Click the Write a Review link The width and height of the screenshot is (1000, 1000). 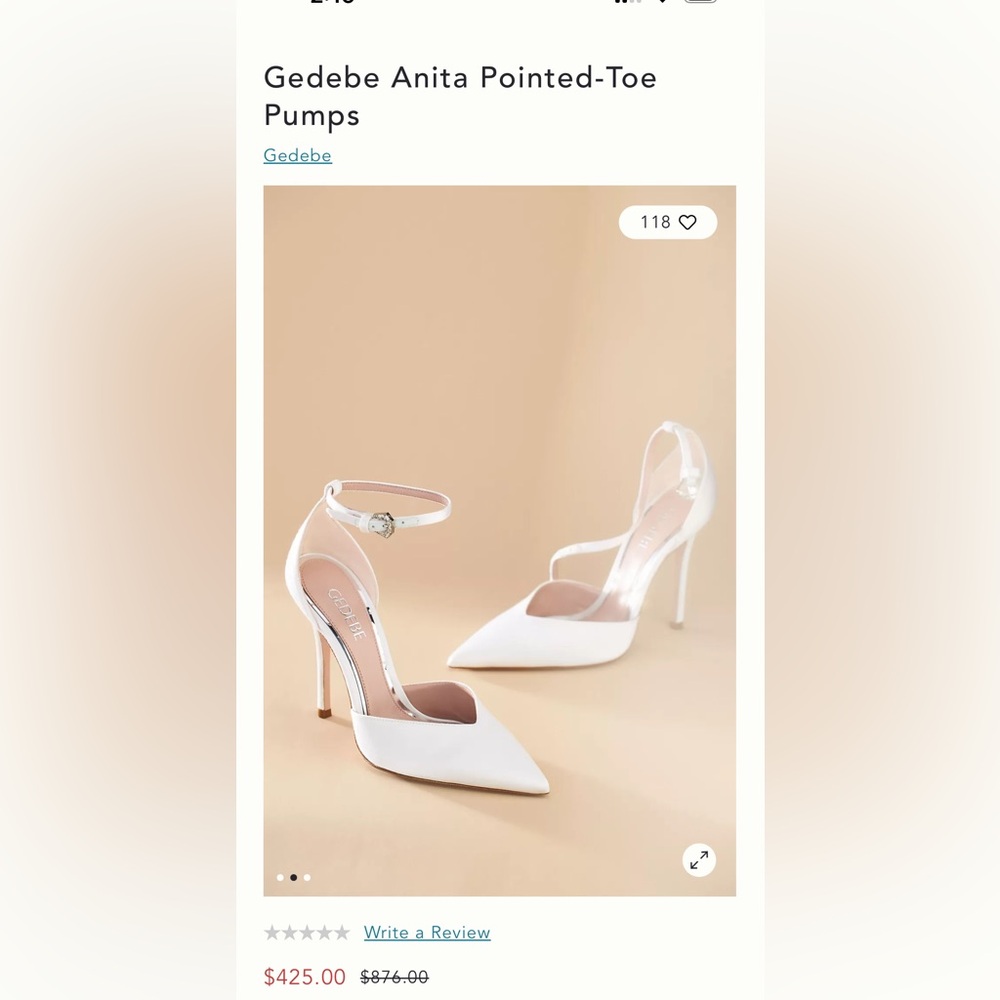click(x=426, y=932)
